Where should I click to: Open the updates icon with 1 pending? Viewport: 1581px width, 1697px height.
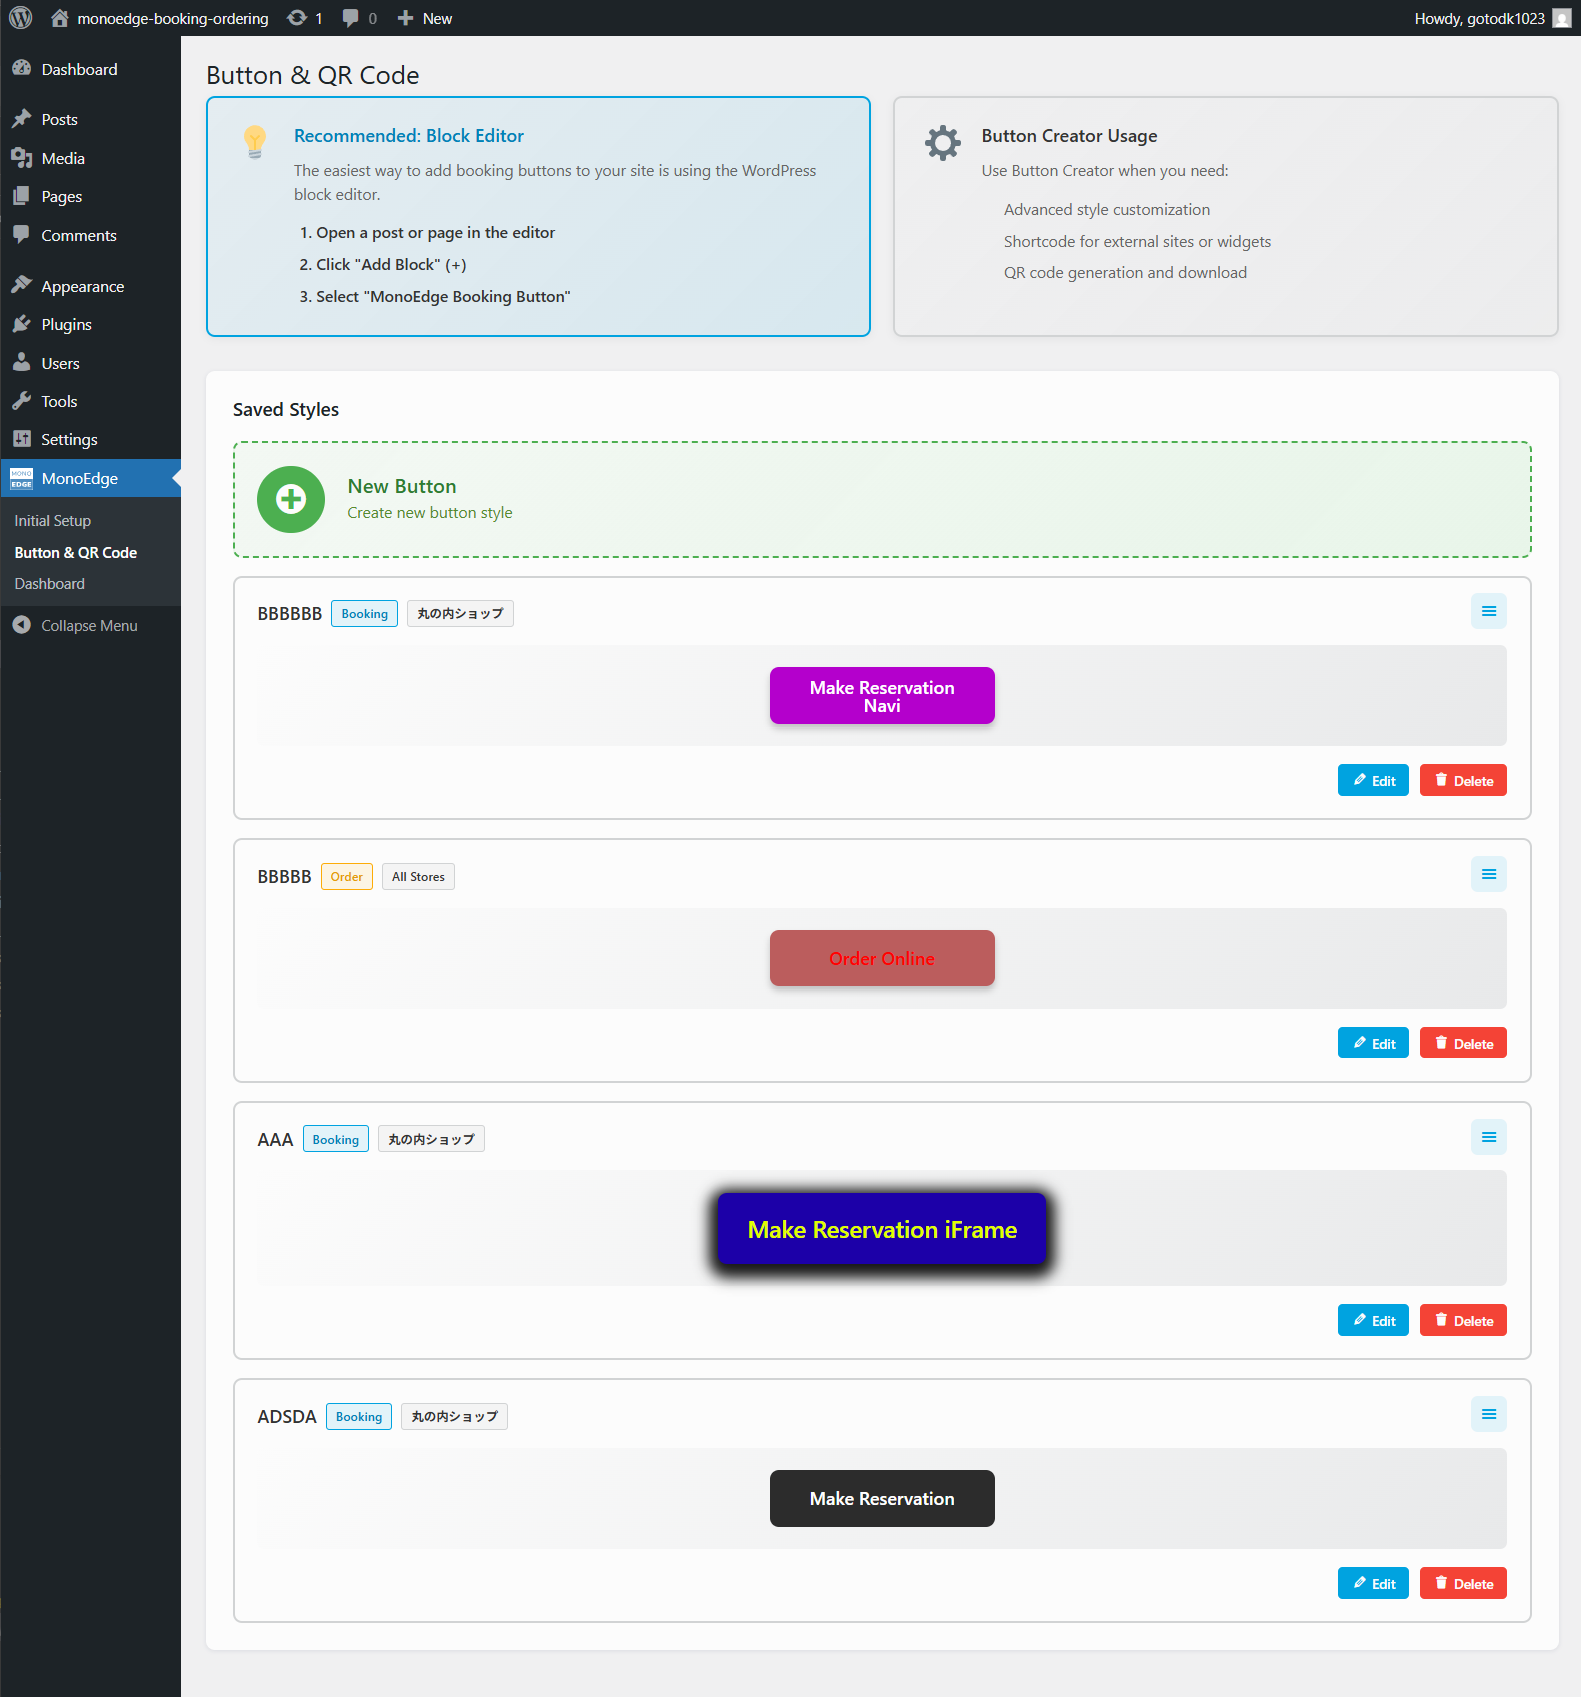(x=305, y=18)
